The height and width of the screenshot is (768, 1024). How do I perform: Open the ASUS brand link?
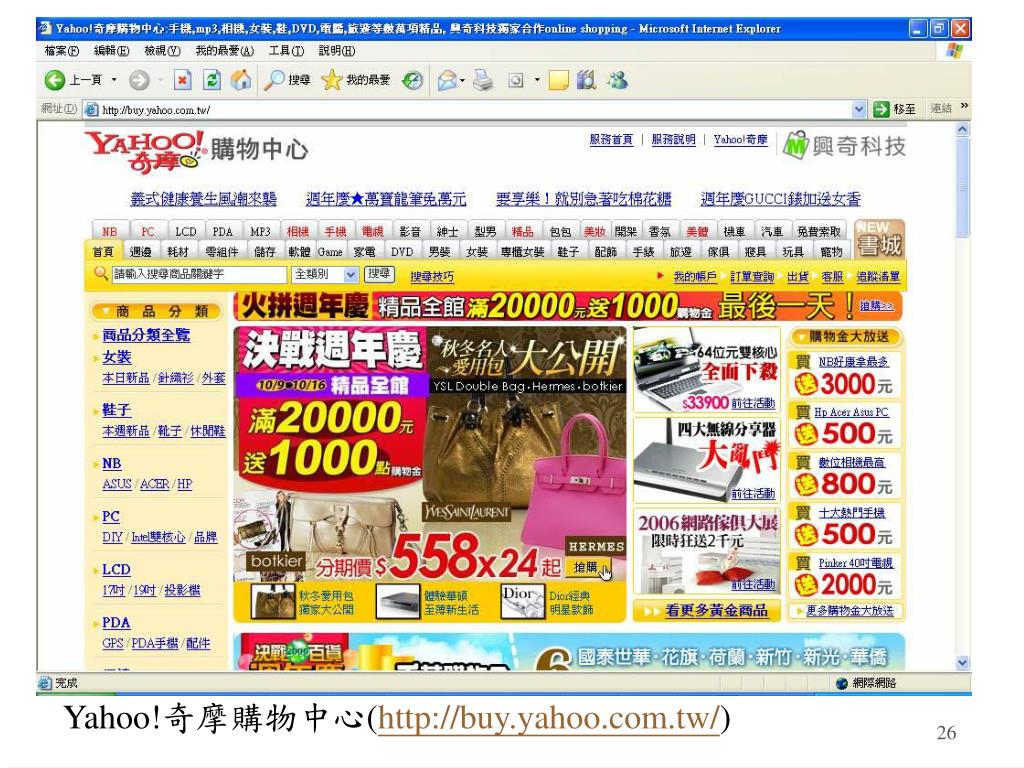pyautogui.click(x=117, y=484)
